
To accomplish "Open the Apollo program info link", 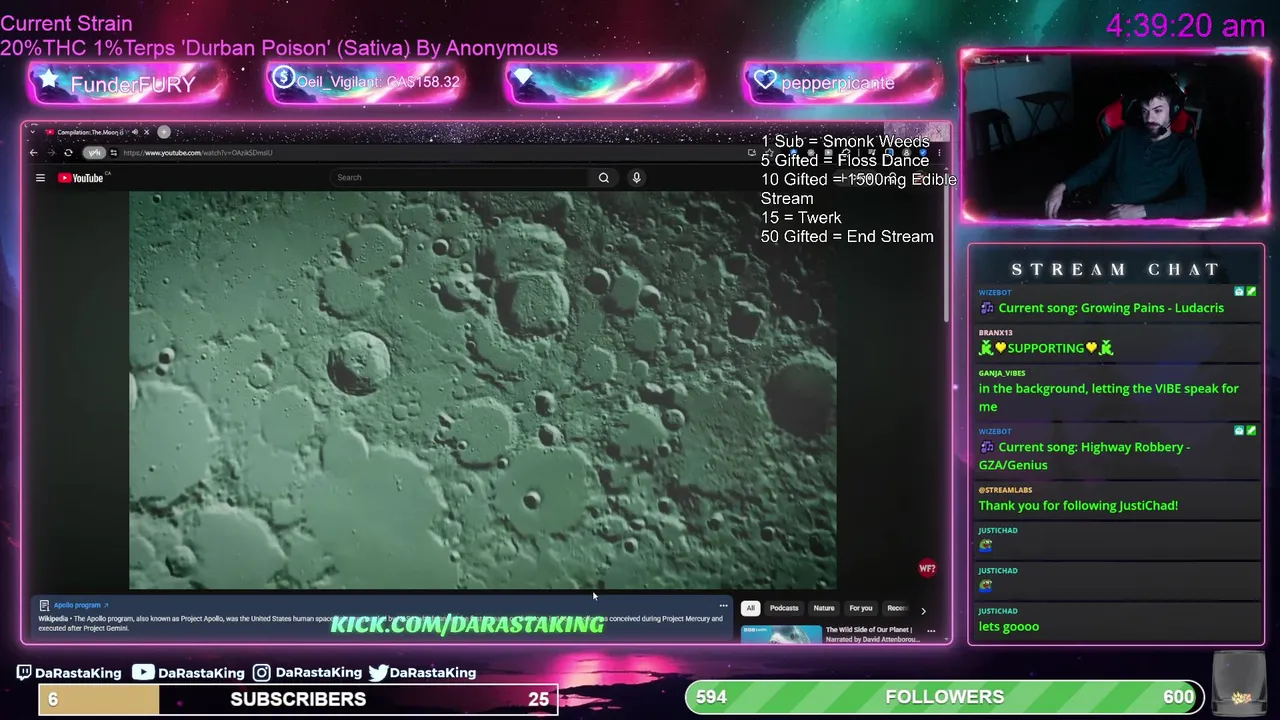I will (x=80, y=605).
